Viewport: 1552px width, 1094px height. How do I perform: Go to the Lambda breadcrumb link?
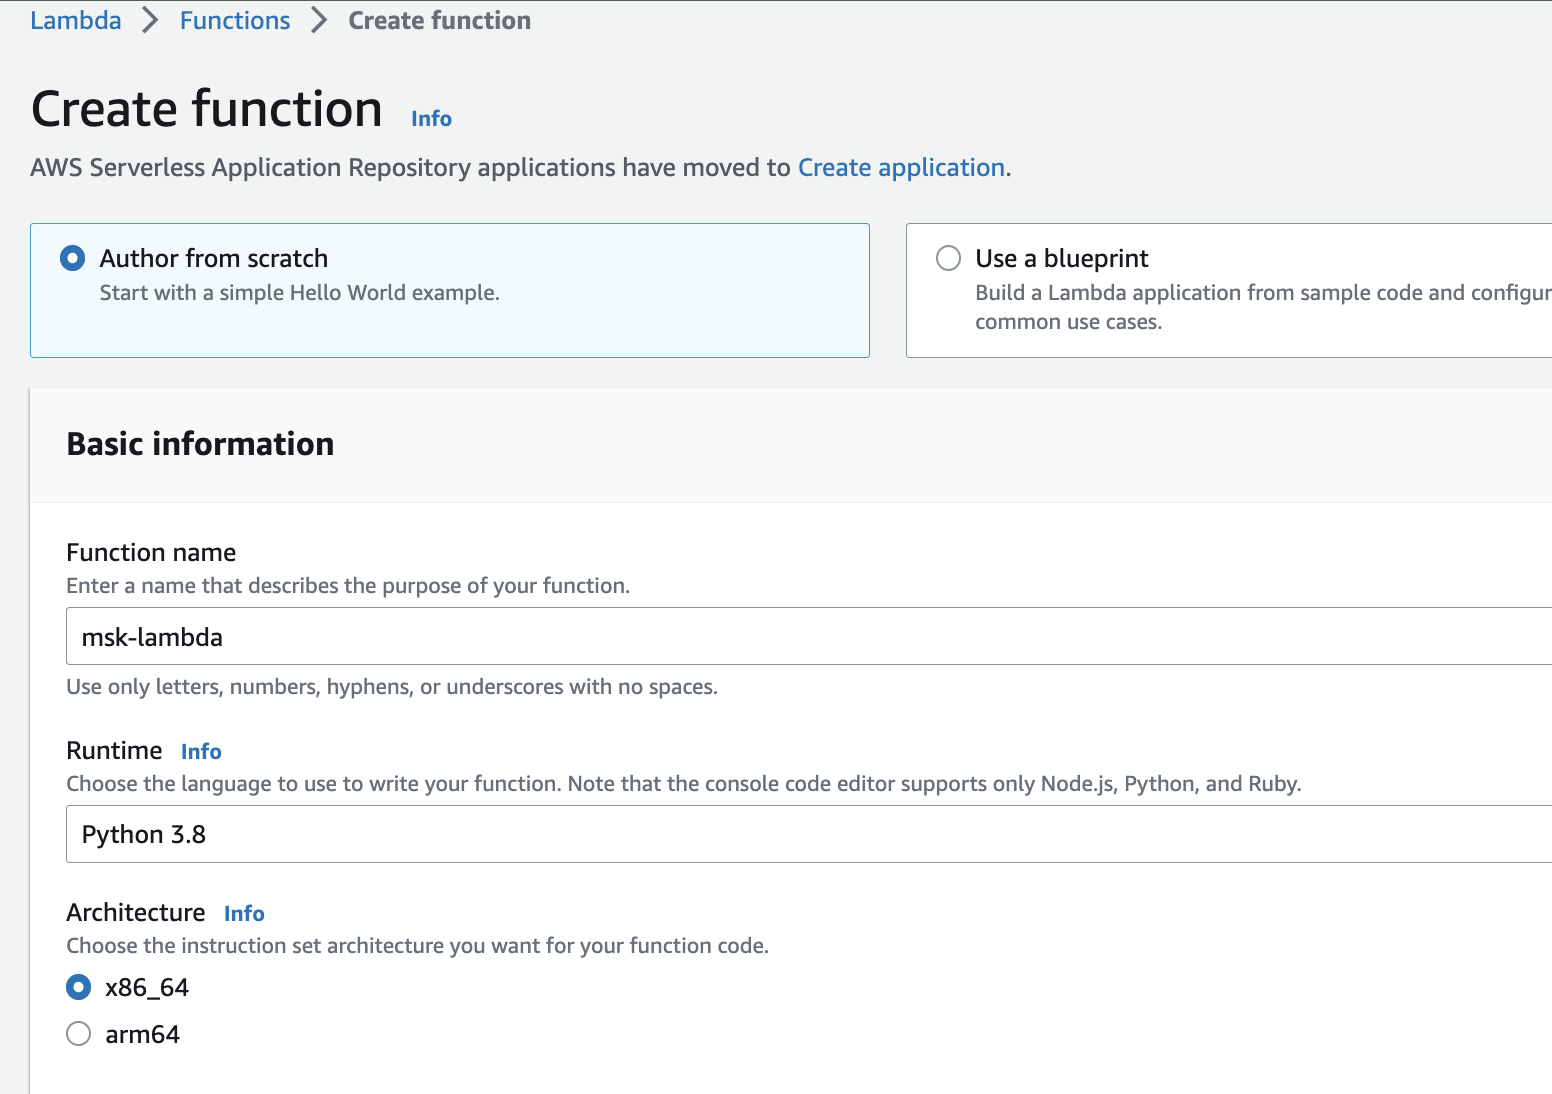(x=76, y=20)
